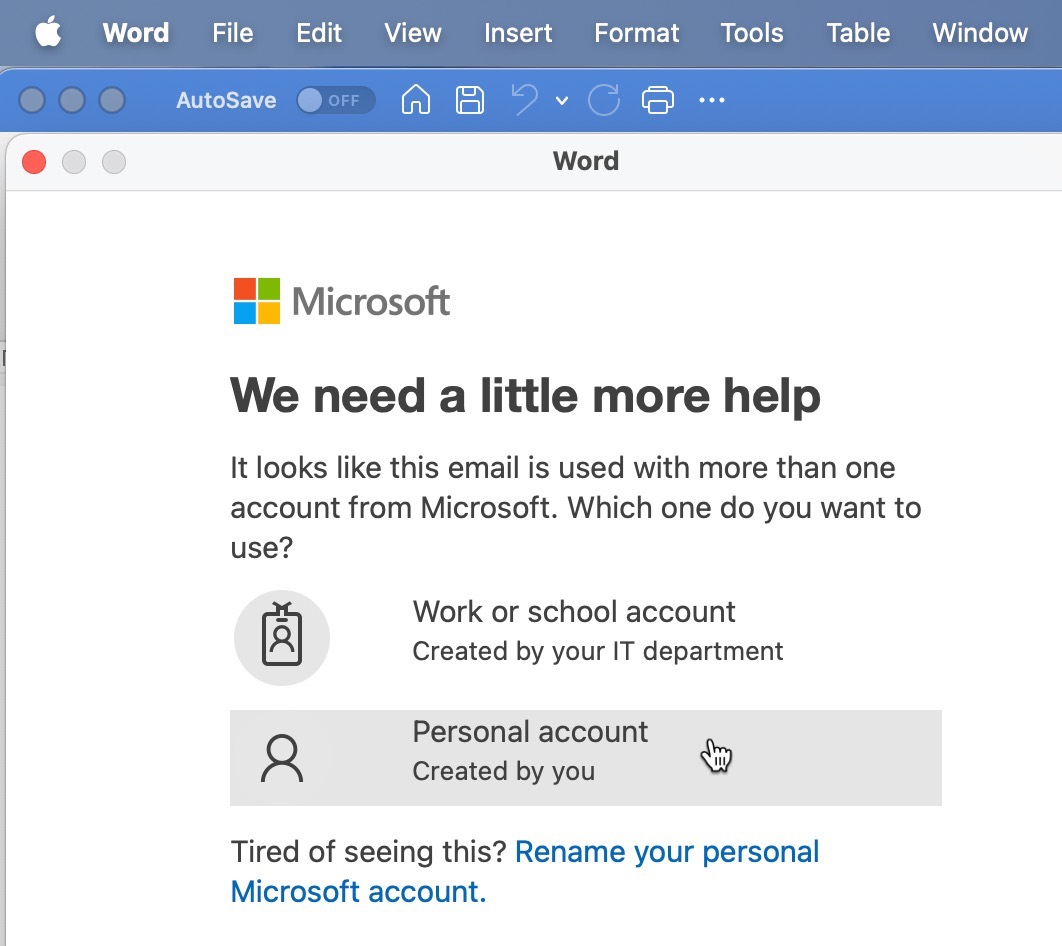The width and height of the screenshot is (1062, 946).
Task: Open the Edit menu
Action: [318, 33]
